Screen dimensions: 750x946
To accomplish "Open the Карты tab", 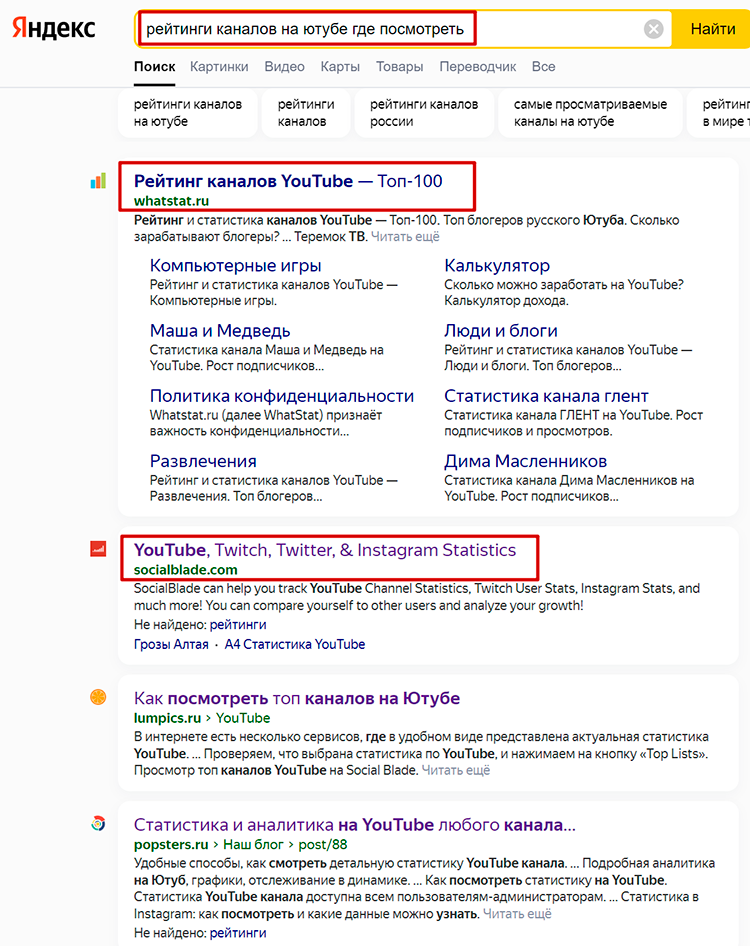I will 340,66.
